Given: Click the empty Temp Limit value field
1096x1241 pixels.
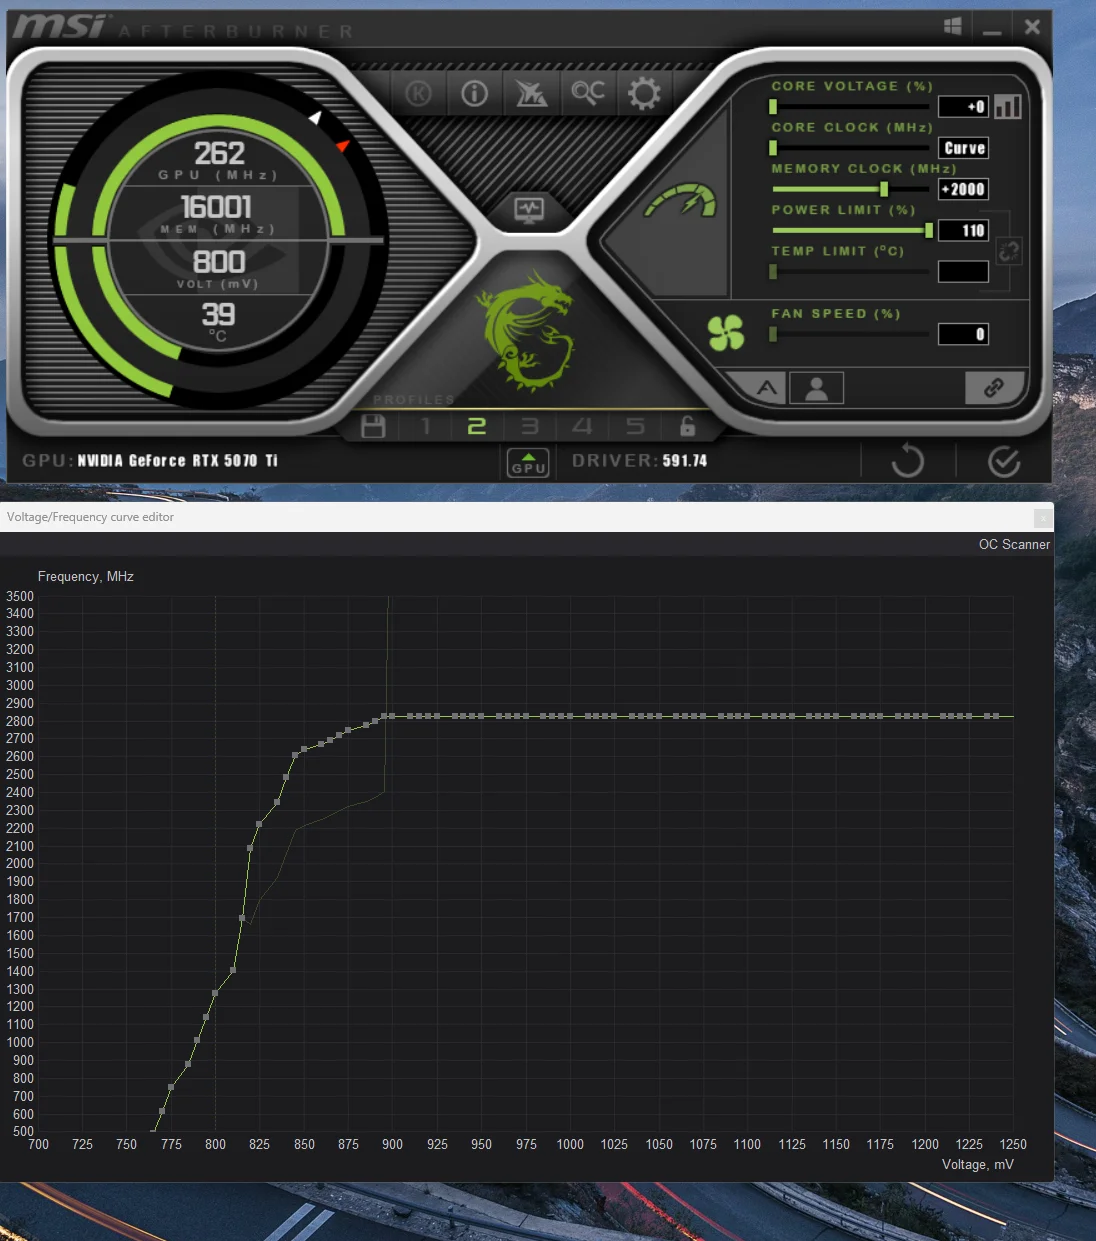Looking at the screenshot, I should click(x=963, y=271).
